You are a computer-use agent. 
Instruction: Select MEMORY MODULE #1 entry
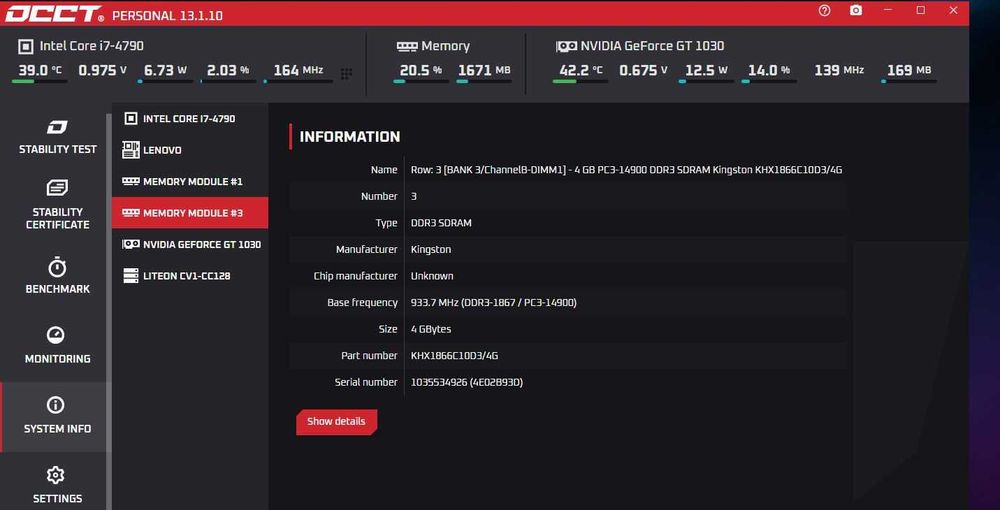click(190, 182)
